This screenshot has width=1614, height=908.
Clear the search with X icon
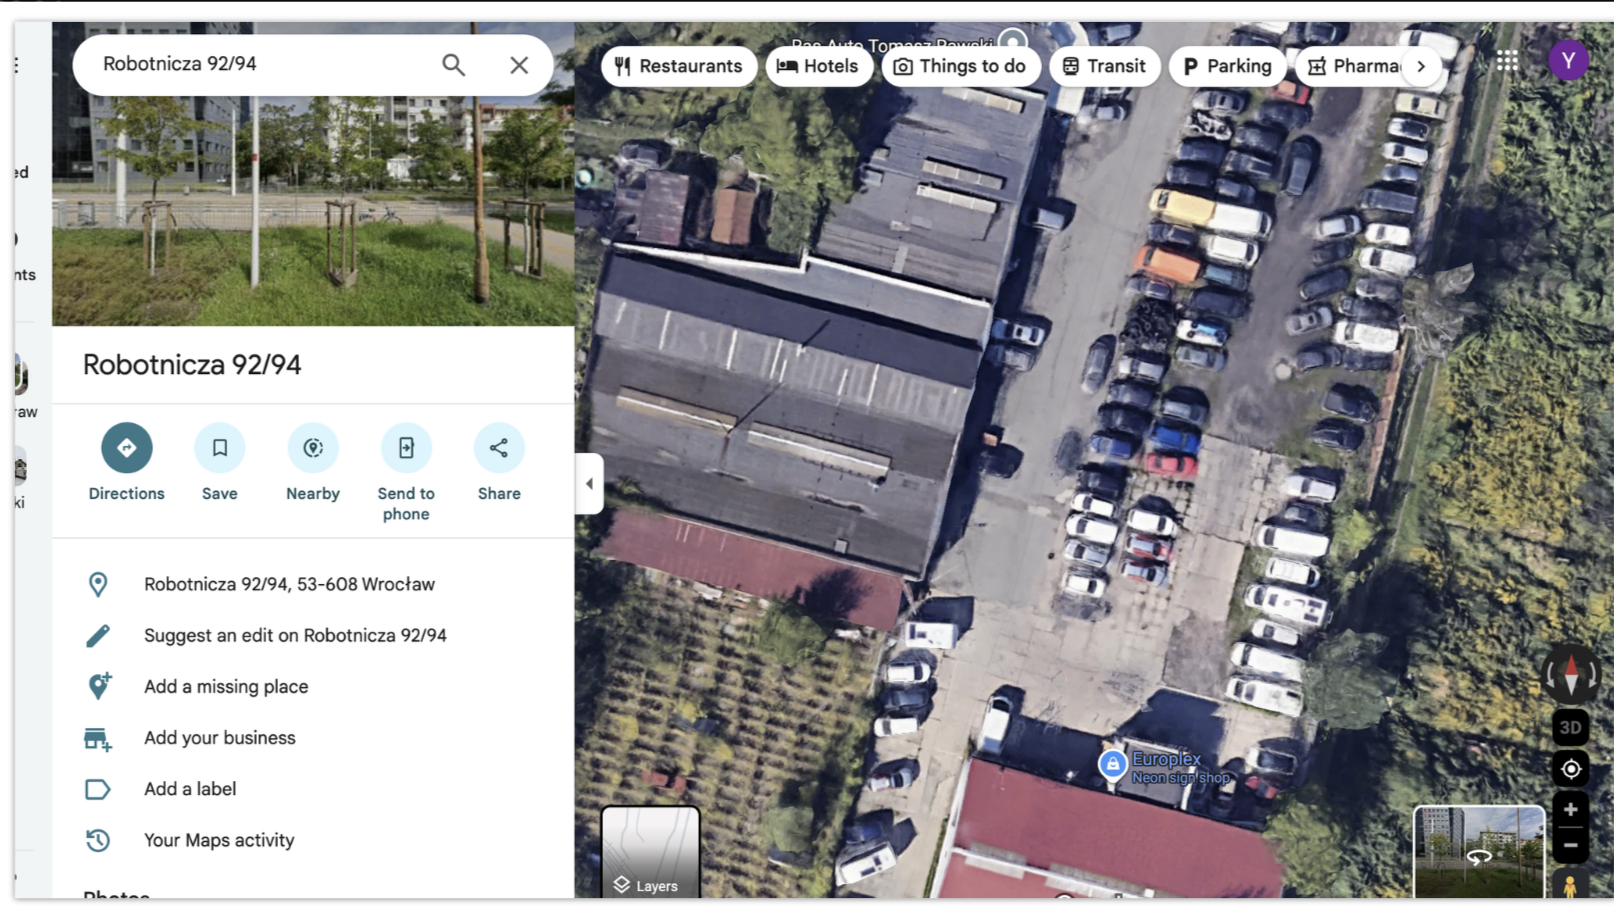(x=518, y=65)
